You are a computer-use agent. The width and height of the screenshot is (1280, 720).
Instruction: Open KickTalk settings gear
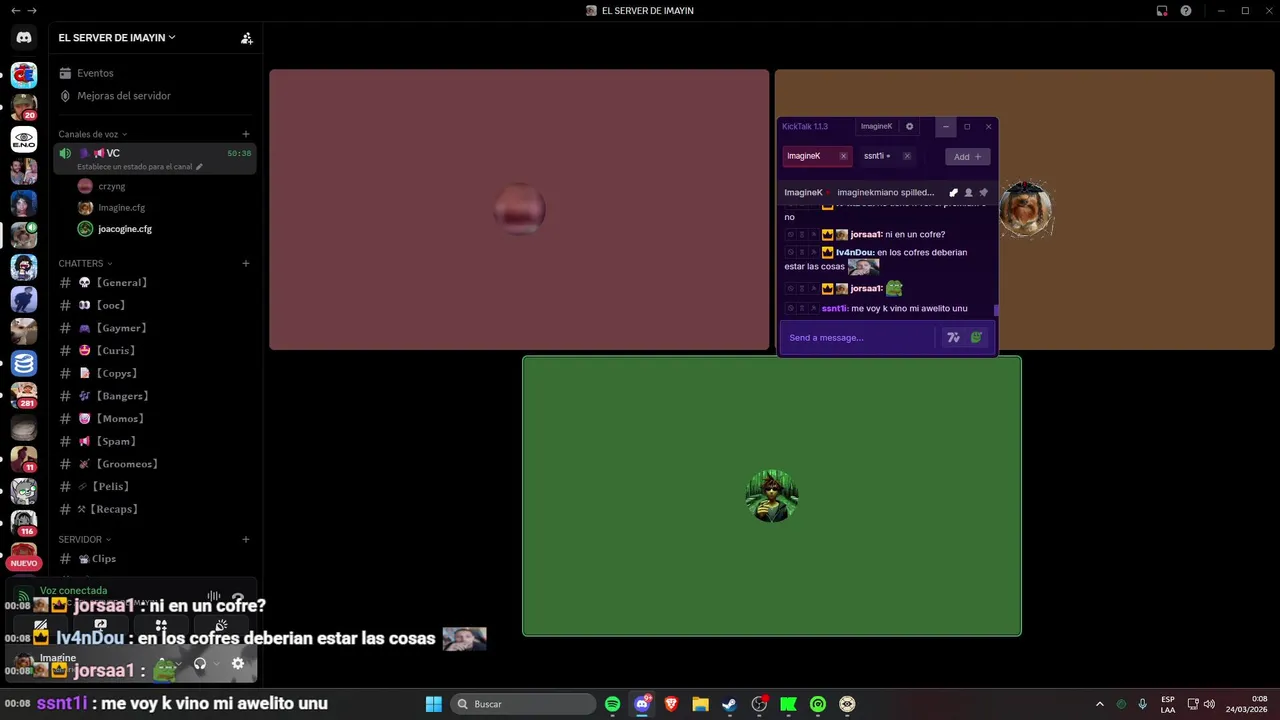[x=909, y=127]
